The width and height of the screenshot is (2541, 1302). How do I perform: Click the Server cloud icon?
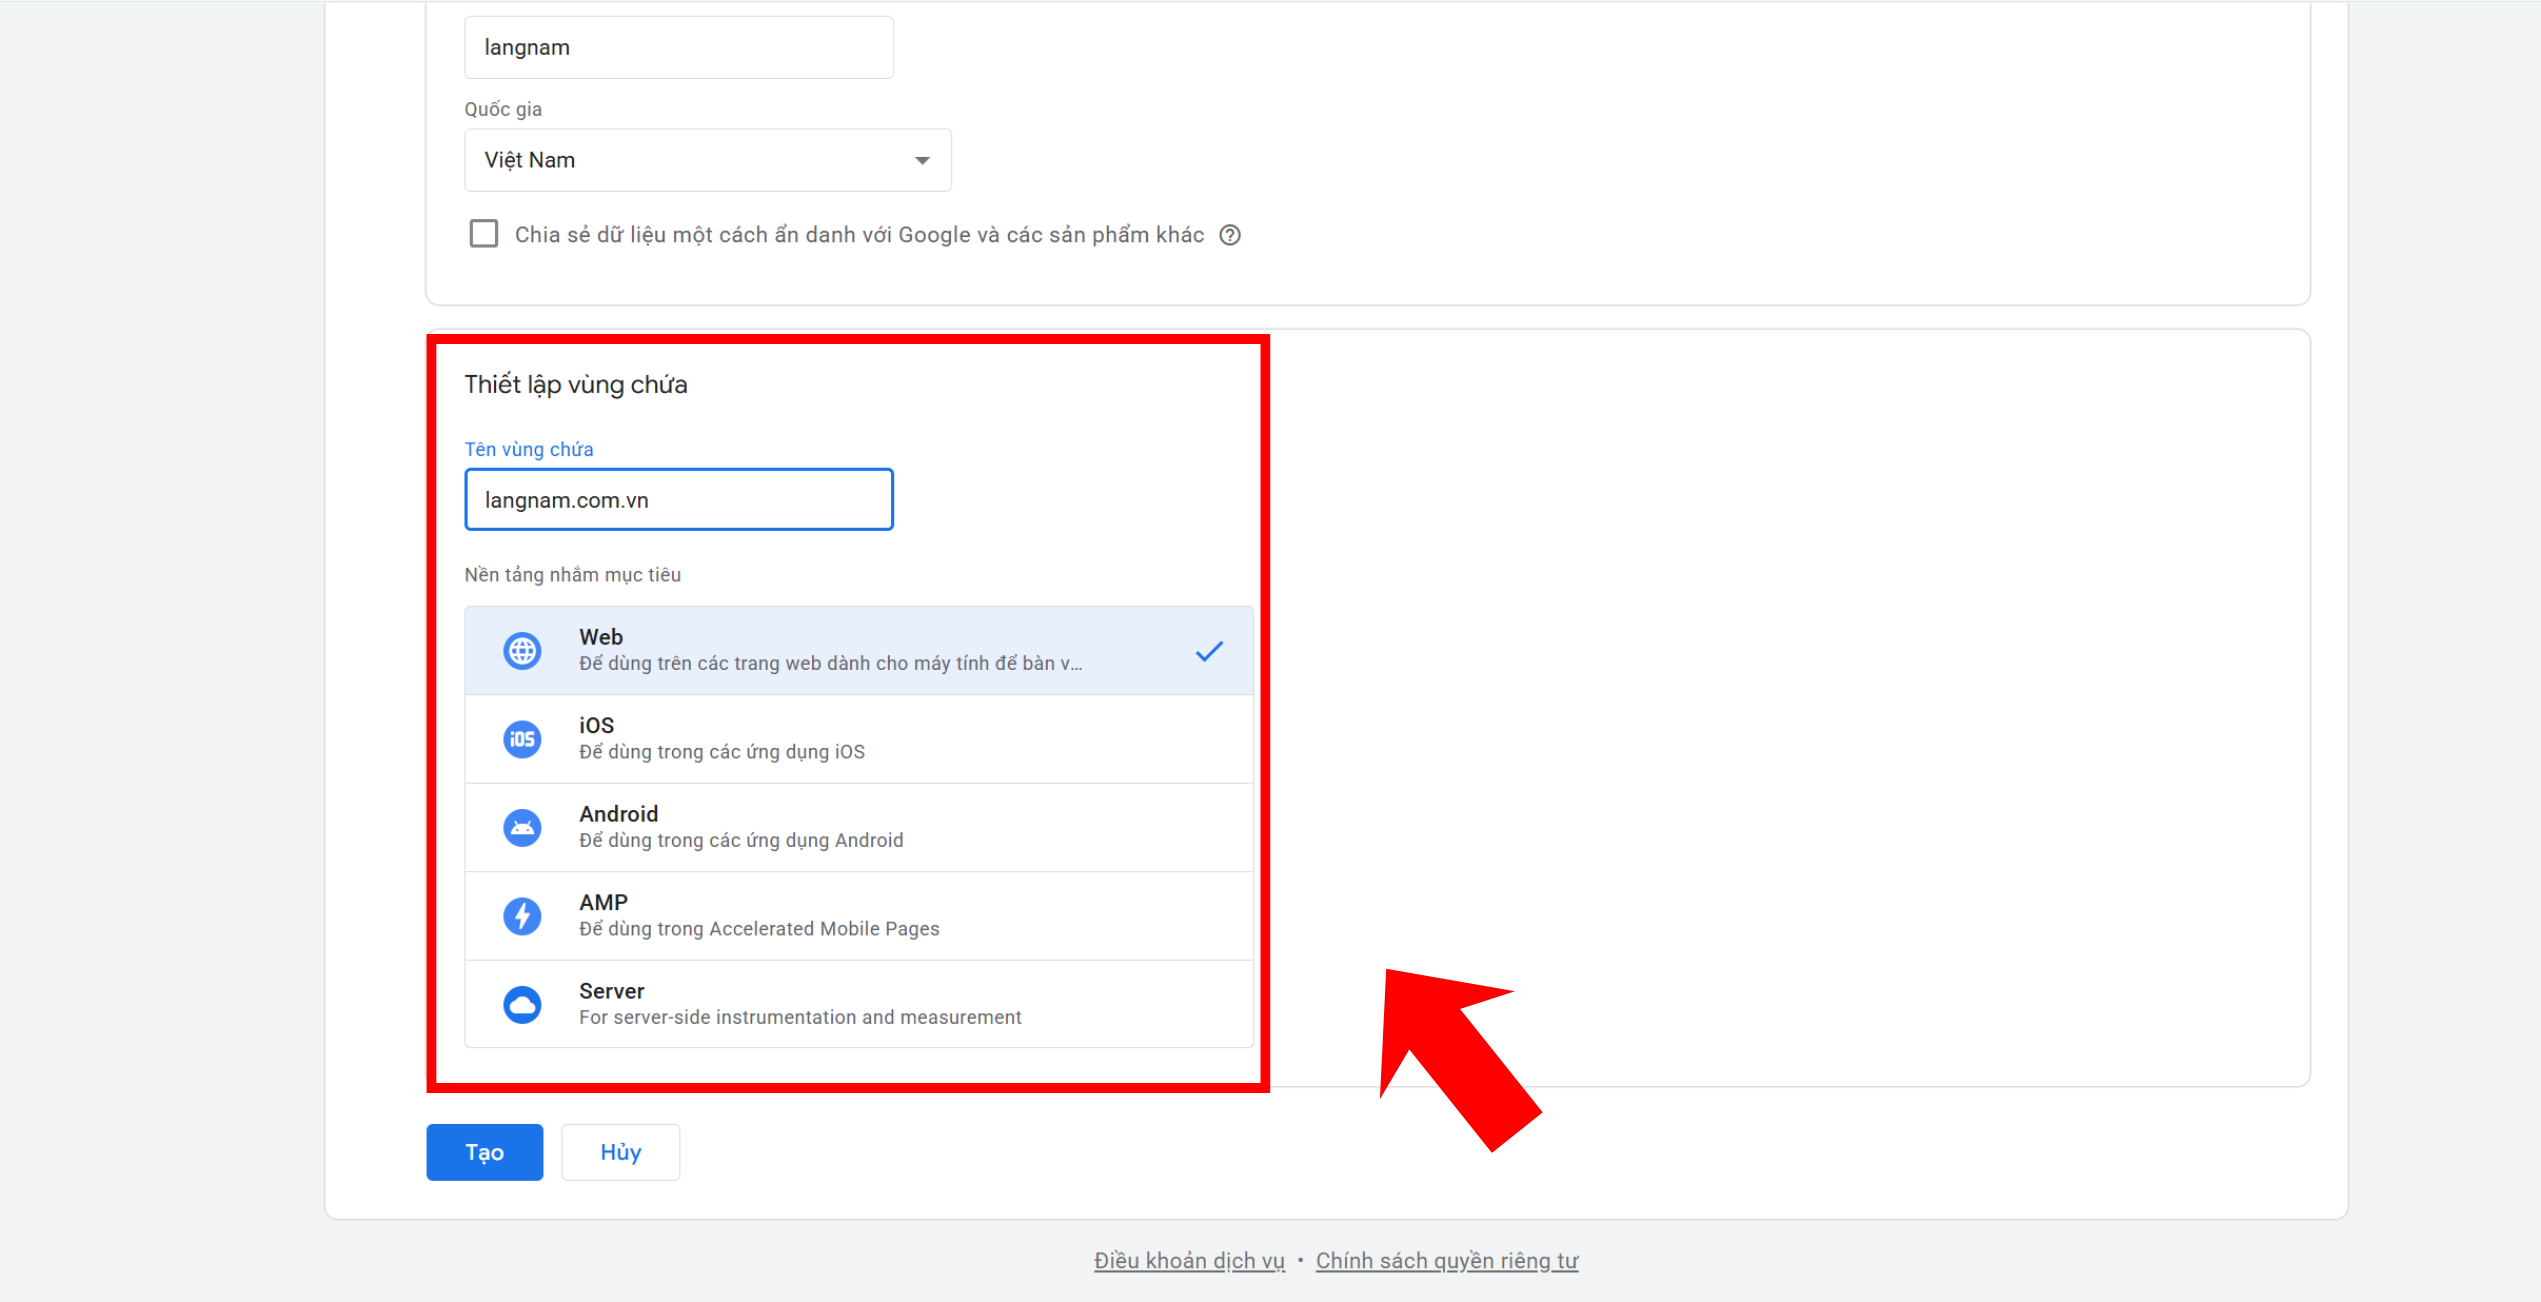[522, 1004]
